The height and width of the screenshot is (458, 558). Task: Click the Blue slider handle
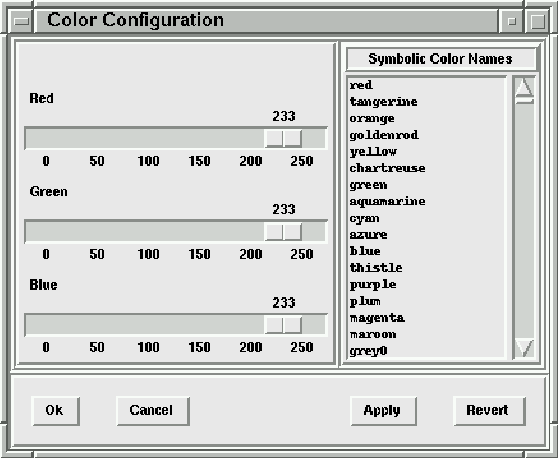click(x=283, y=325)
